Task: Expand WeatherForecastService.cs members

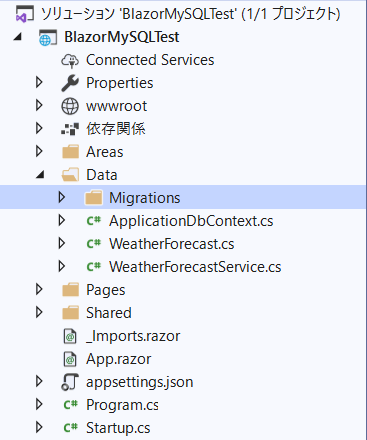Action: coord(62,266)
